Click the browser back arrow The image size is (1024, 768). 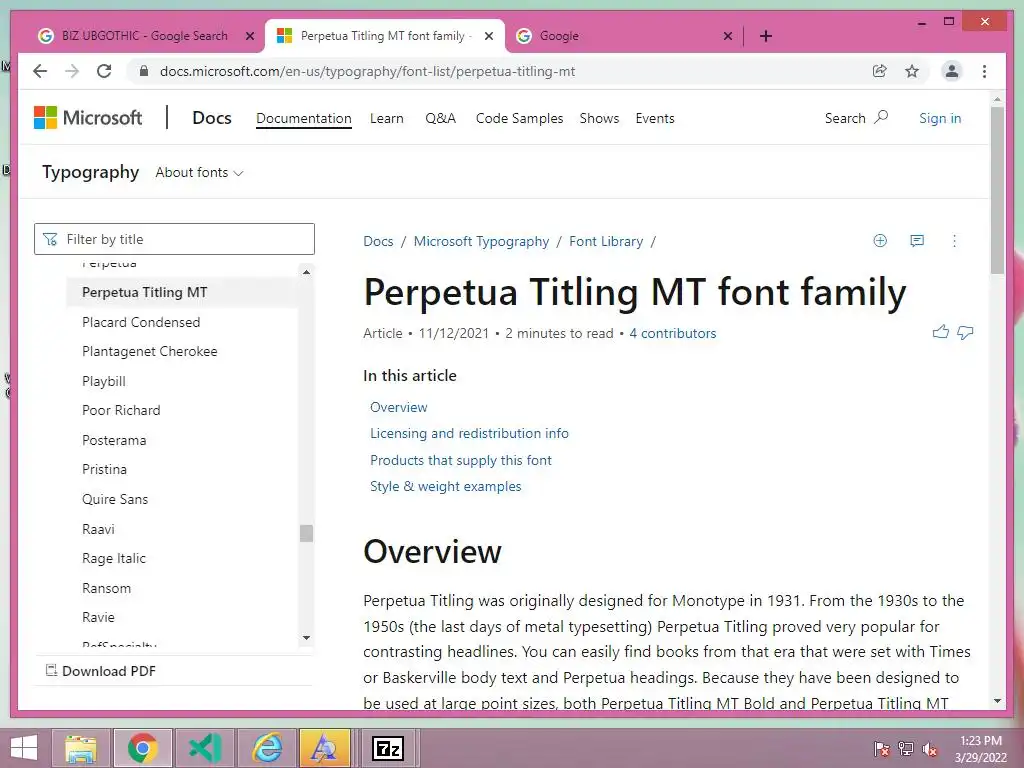click(40, 71)
